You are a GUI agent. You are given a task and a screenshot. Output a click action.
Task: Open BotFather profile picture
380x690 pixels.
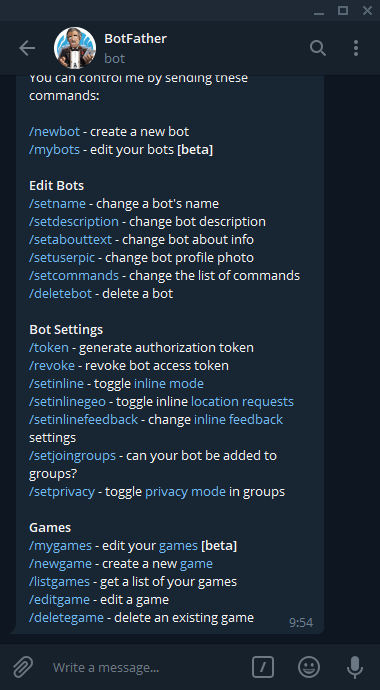coord(75,48)
